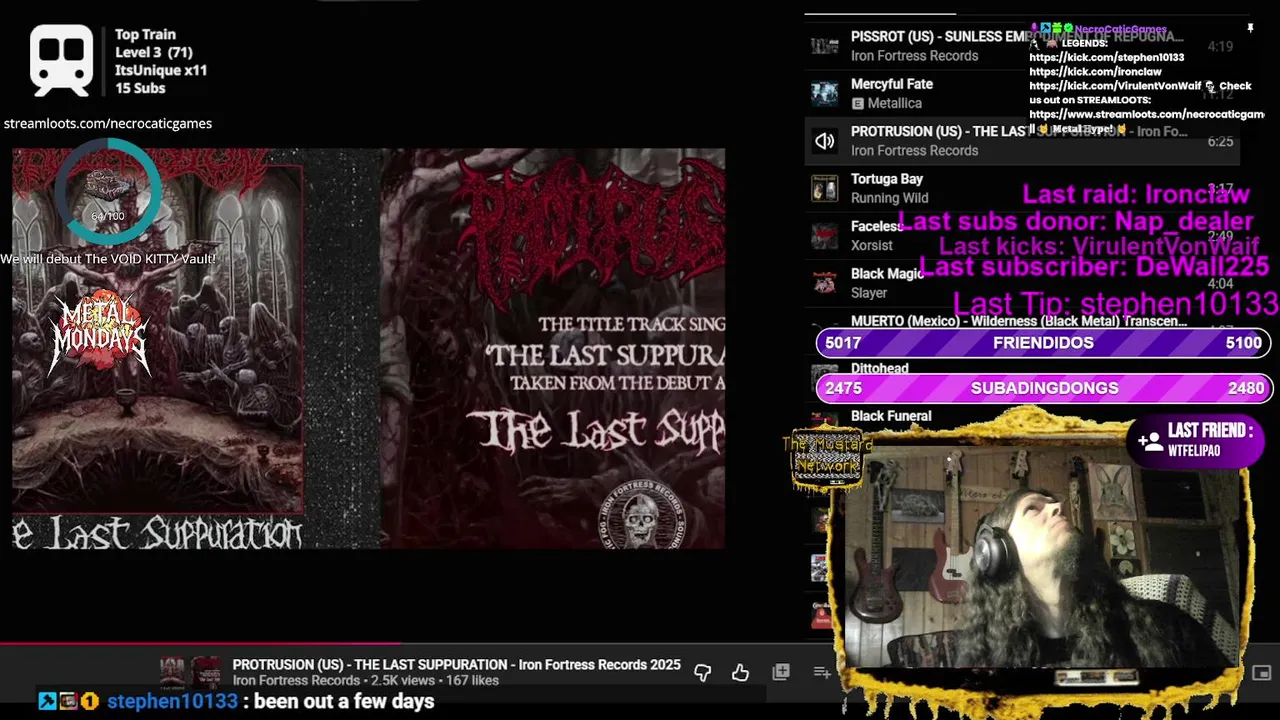Open Mercyful Fate queue thumbnail

pyautogui.click(x=824, y=93)
